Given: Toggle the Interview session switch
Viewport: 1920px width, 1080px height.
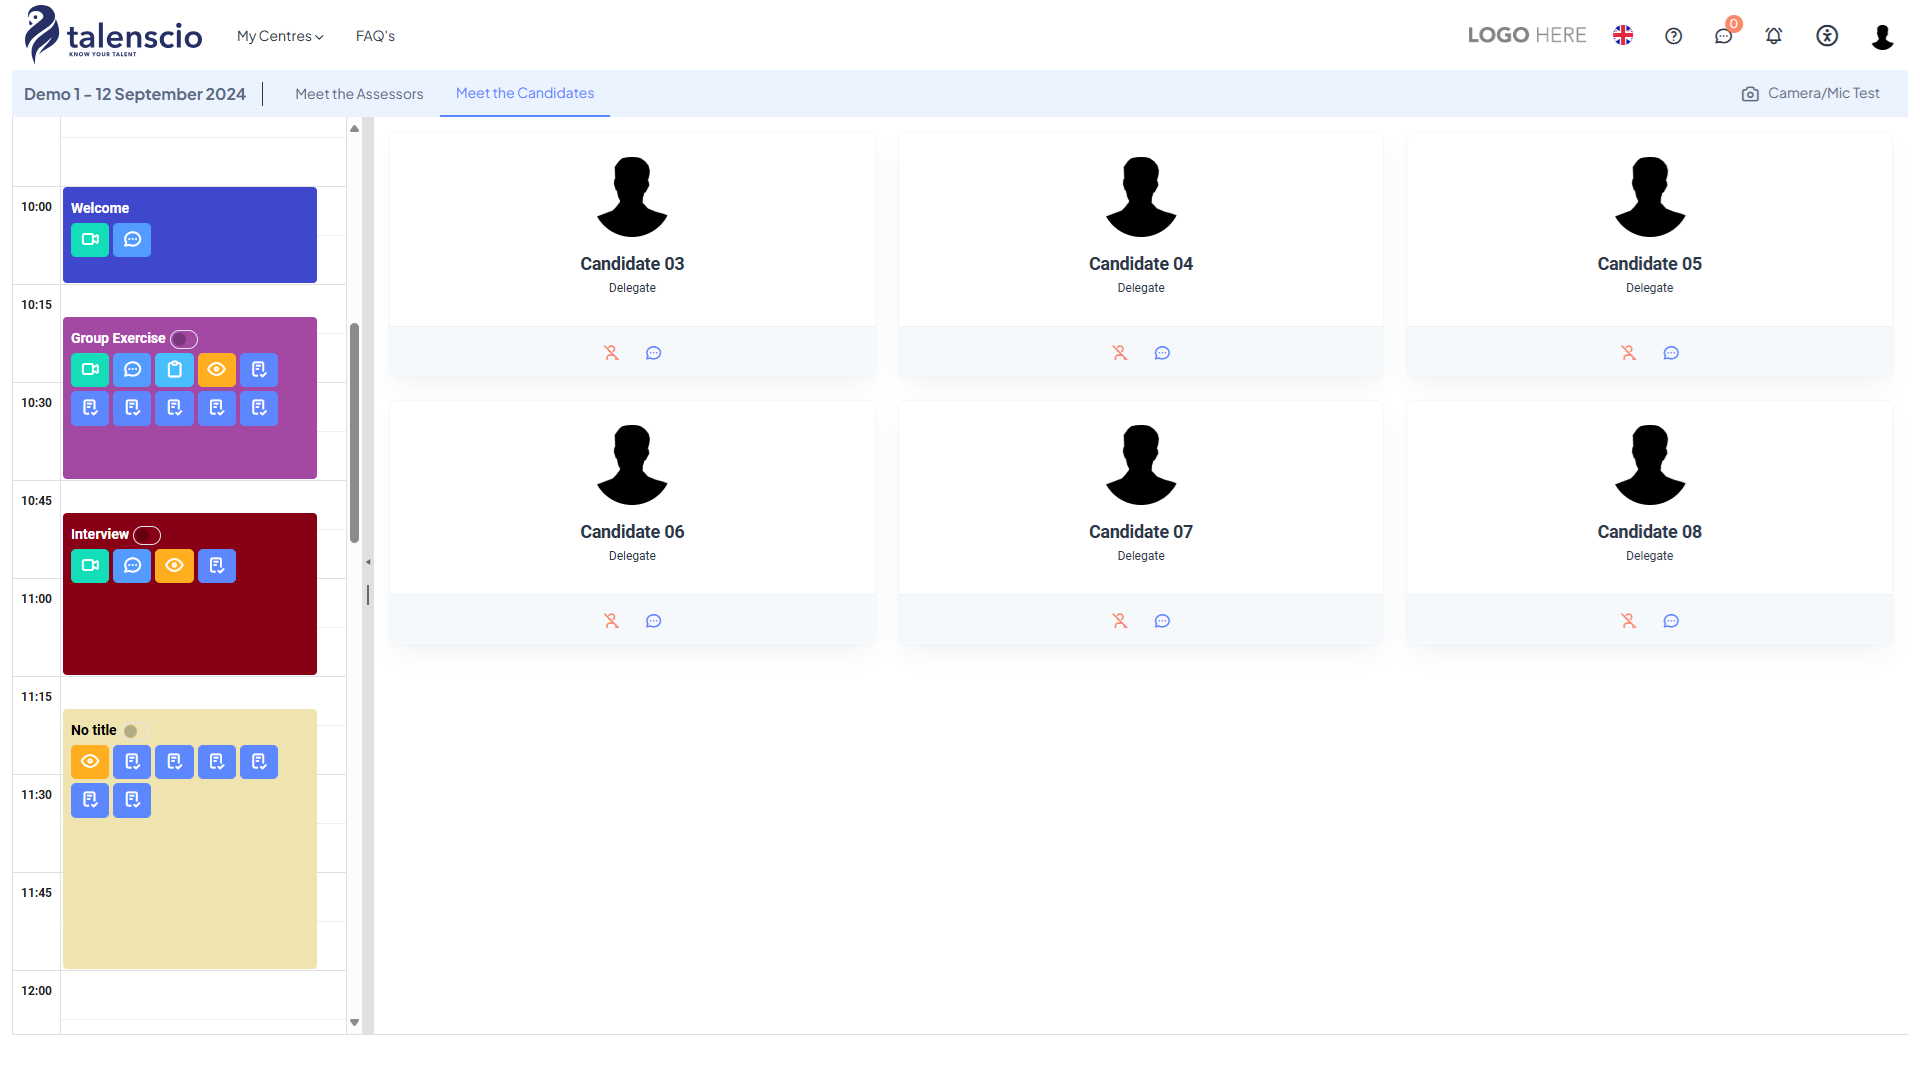Looking at the screenshot, I should tap(147, 535).
